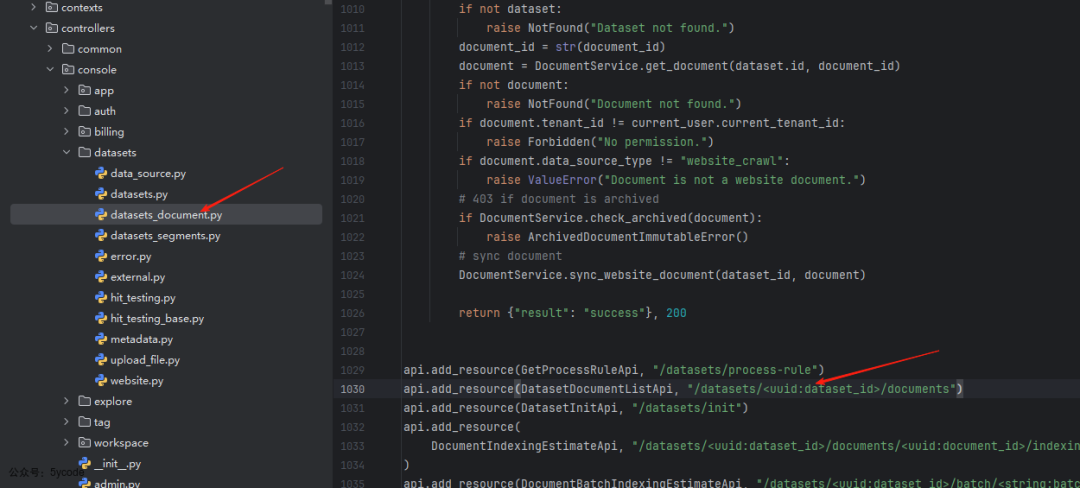Click the Python file icon for datasets.py
This screenshot has height=488, width=1080.
click(x=101, y=194)
